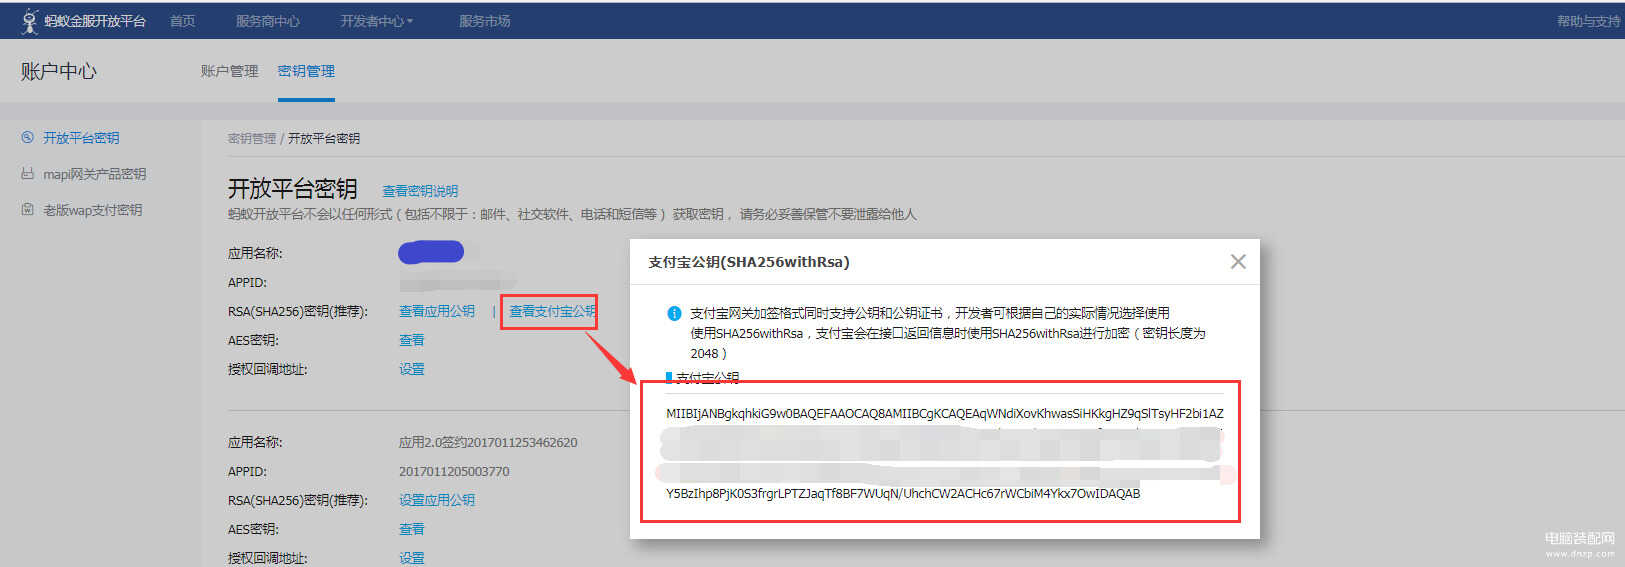
Task: Click the 查看应用公钥 link
Action: (437, 312)
